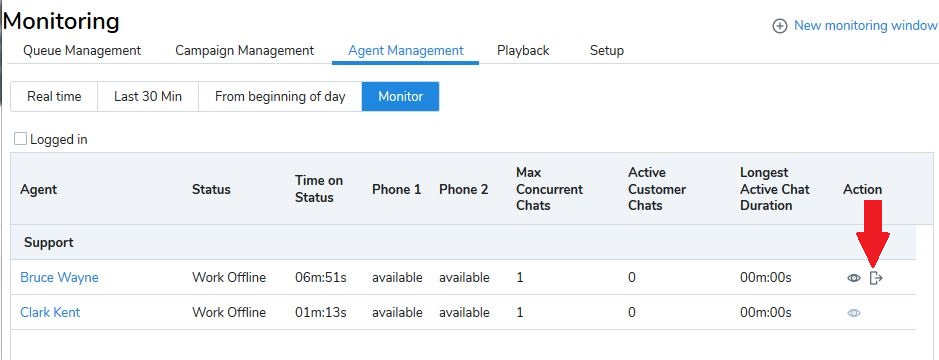Click the eye monitor icon for Bruce Wayne
Screen dimensions: 939x360
pyautogui.click(x=854, y=278)
